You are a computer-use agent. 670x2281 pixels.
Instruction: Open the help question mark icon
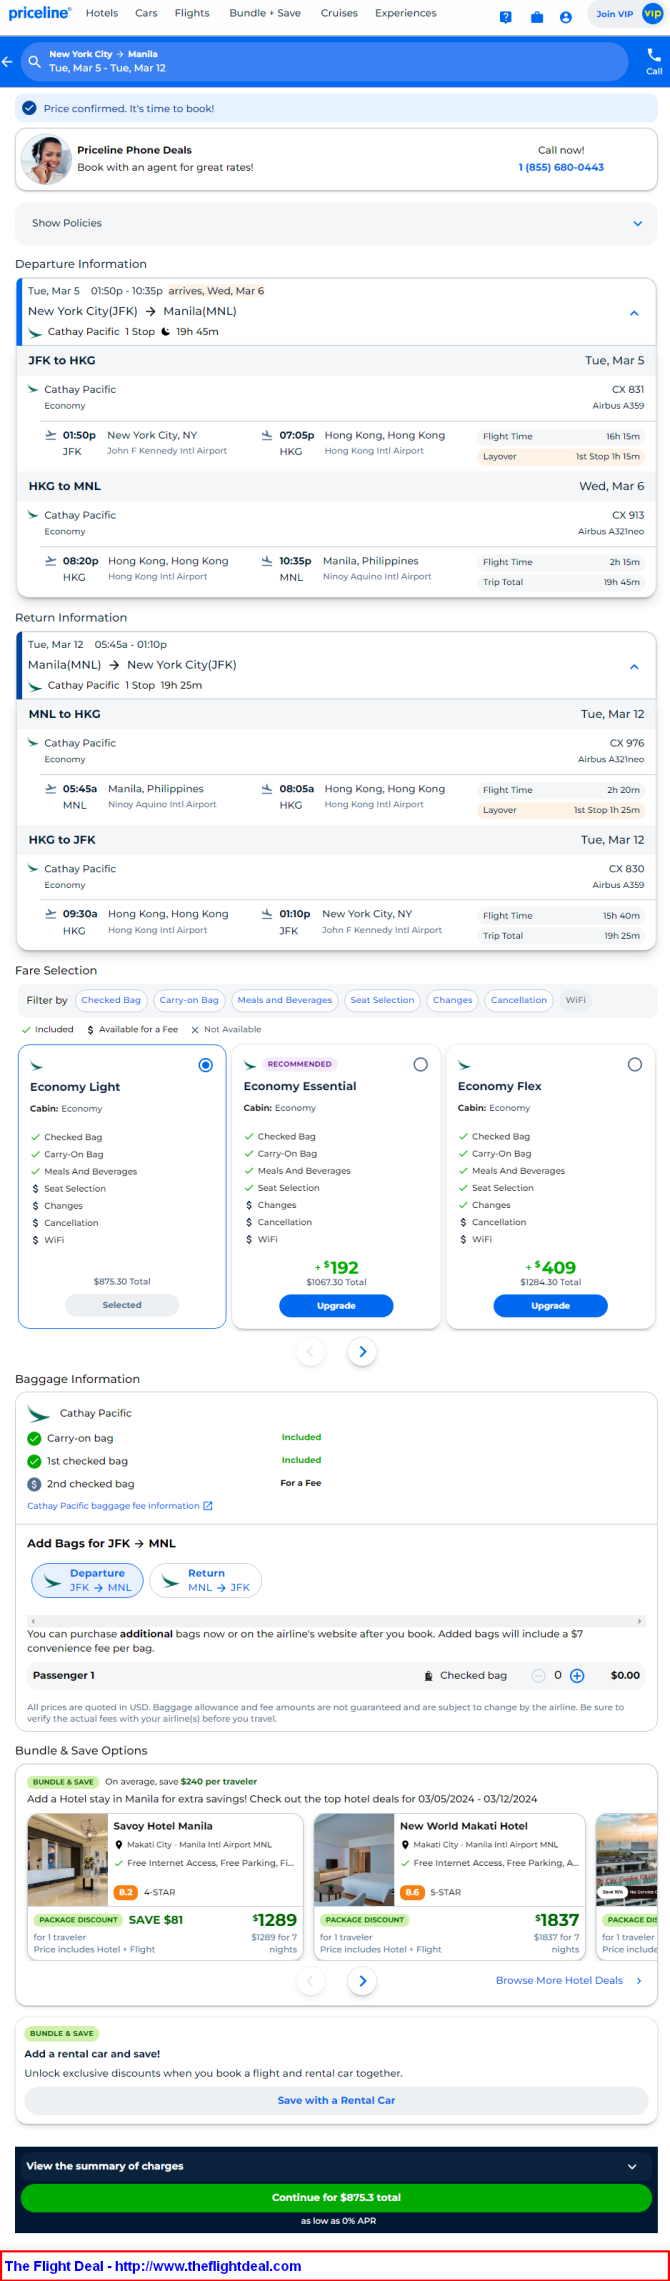506,17
